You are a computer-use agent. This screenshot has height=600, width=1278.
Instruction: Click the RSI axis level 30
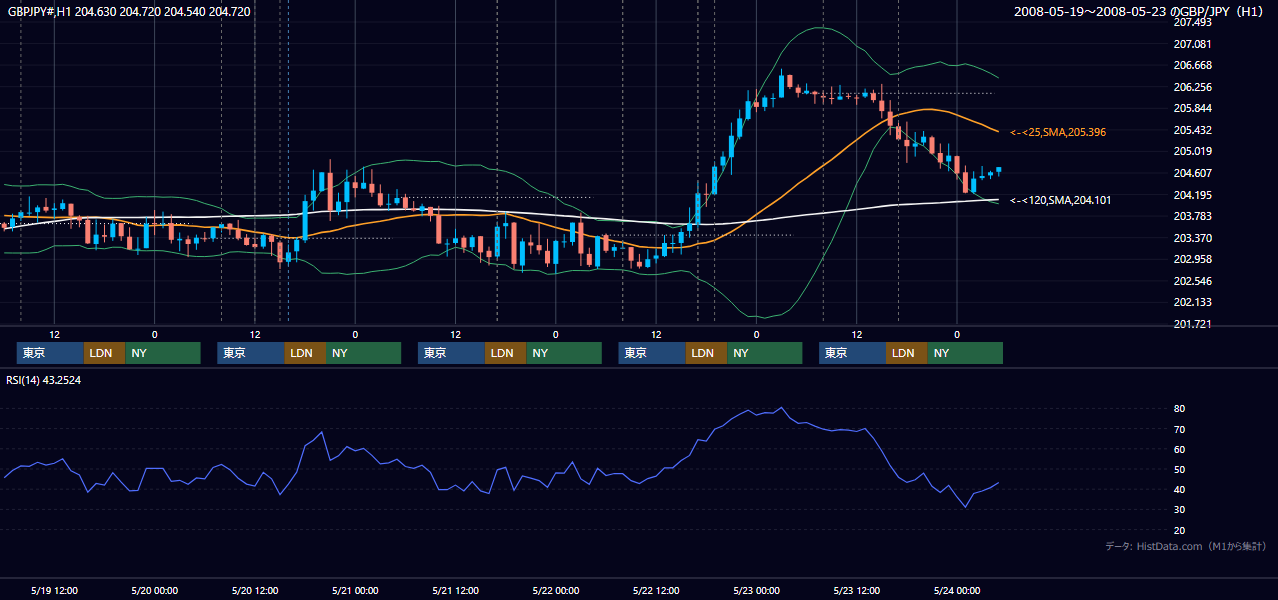1179,510
